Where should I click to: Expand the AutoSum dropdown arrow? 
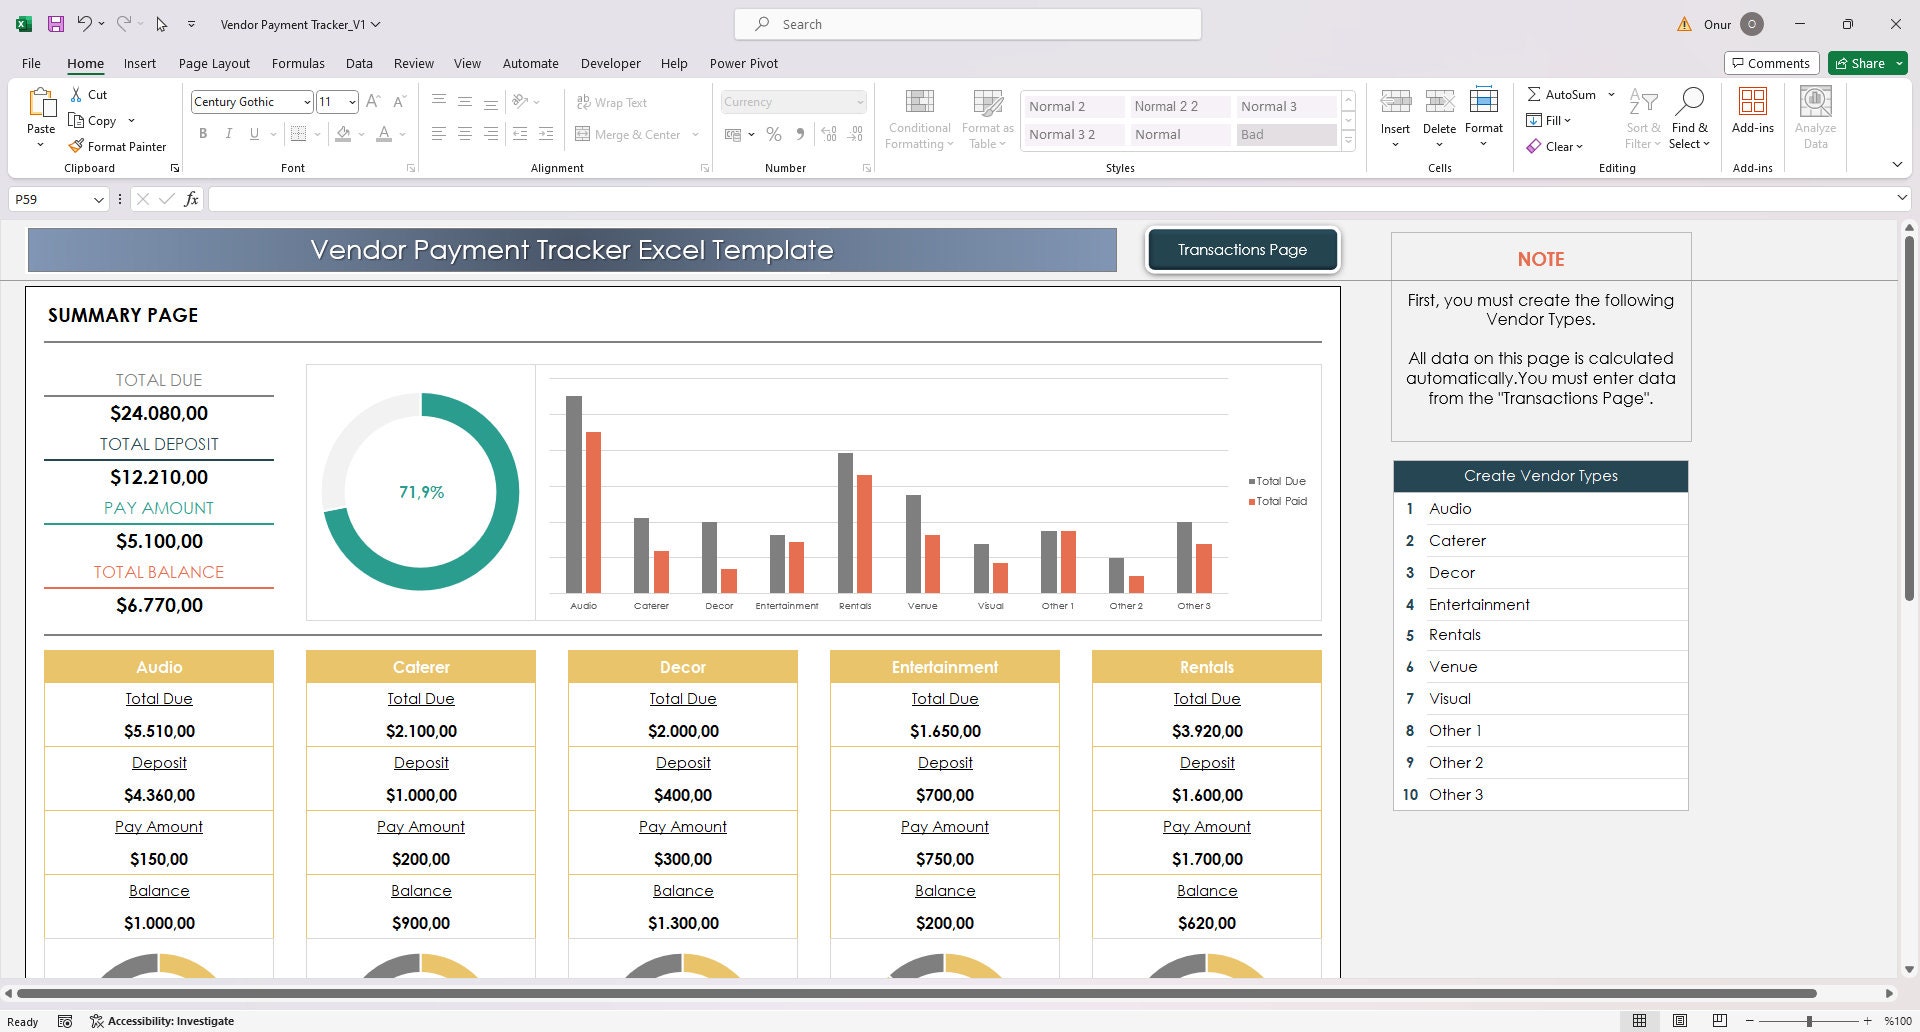tap(1611, 94)
